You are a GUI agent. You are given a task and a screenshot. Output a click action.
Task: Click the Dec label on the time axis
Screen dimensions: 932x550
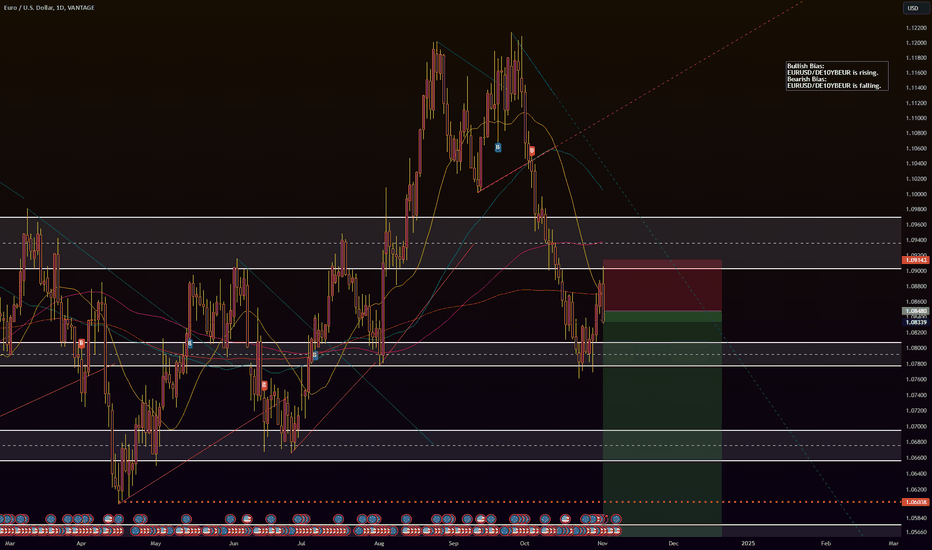(x=673, y=543)
